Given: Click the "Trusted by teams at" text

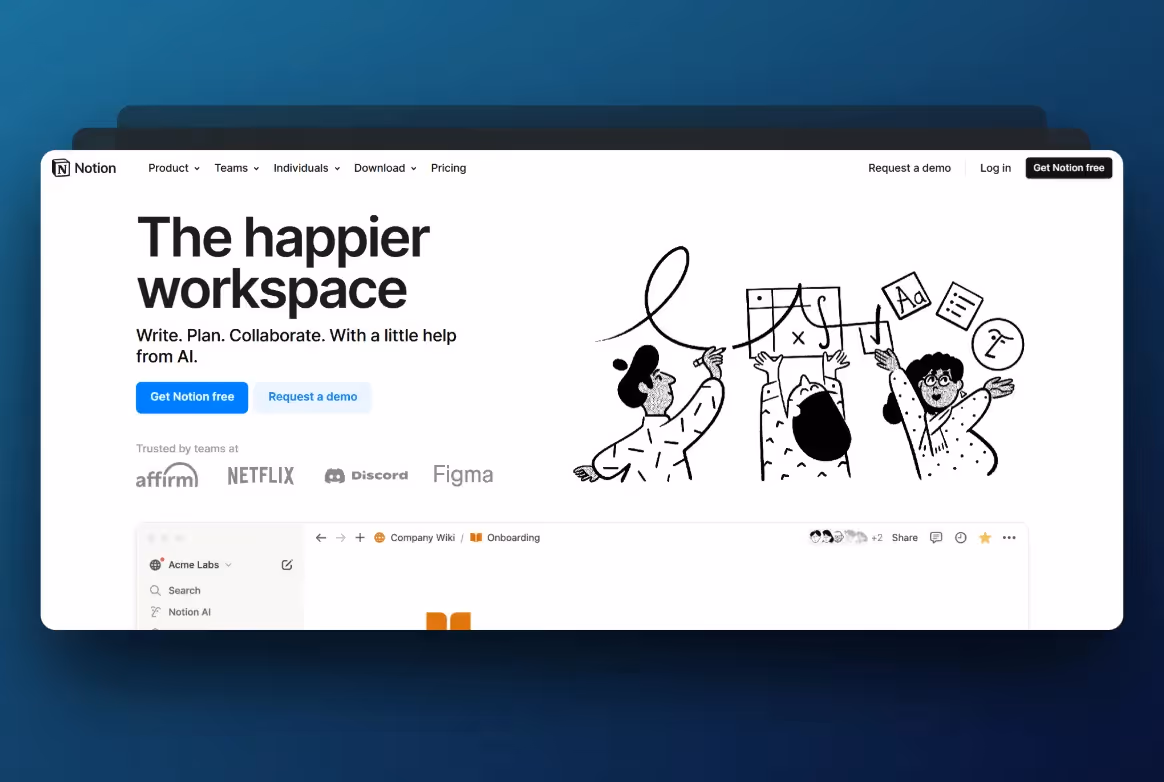Looking at the screenshot, I should point(187,449).
